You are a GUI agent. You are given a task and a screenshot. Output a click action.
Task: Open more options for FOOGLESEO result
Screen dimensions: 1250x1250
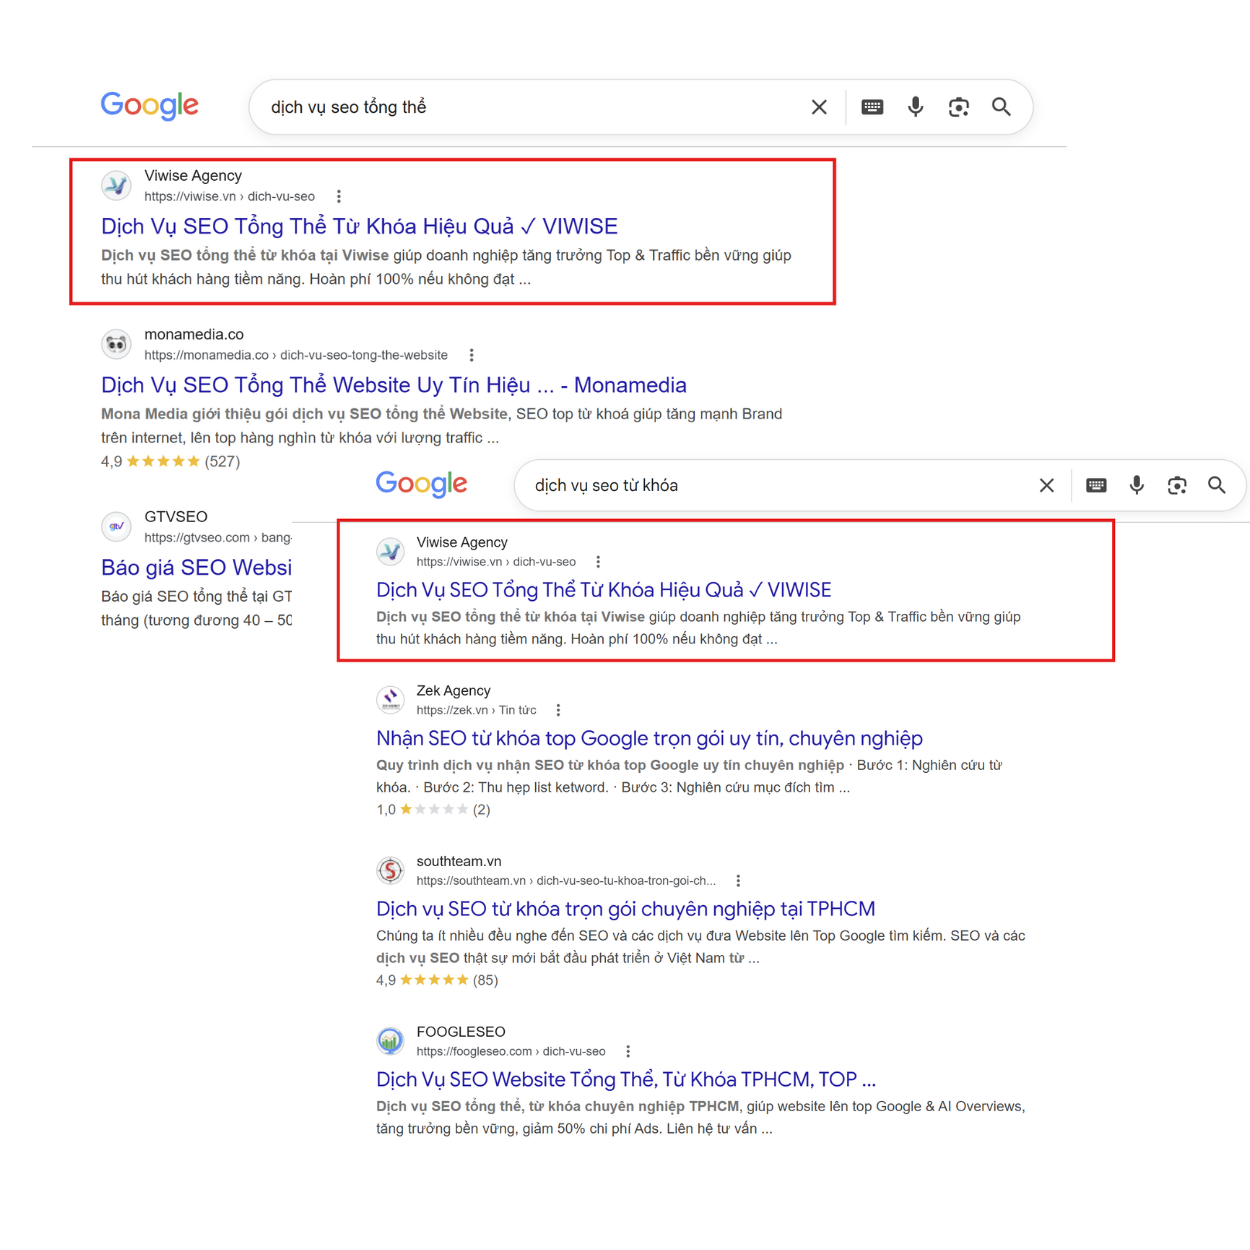(x=628, y=1051)
